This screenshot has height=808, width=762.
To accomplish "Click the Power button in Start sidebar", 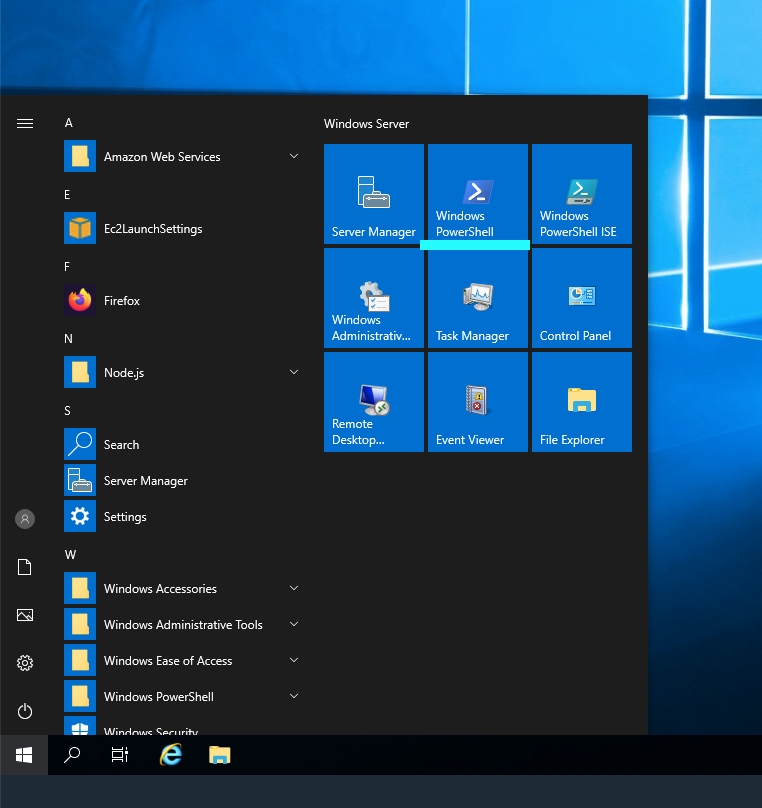I will pos(25,712).
